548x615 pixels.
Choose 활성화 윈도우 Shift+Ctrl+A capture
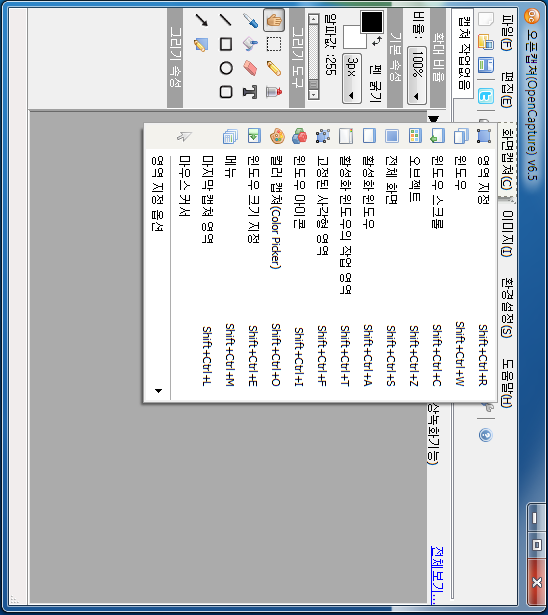[x=368, y=263]
